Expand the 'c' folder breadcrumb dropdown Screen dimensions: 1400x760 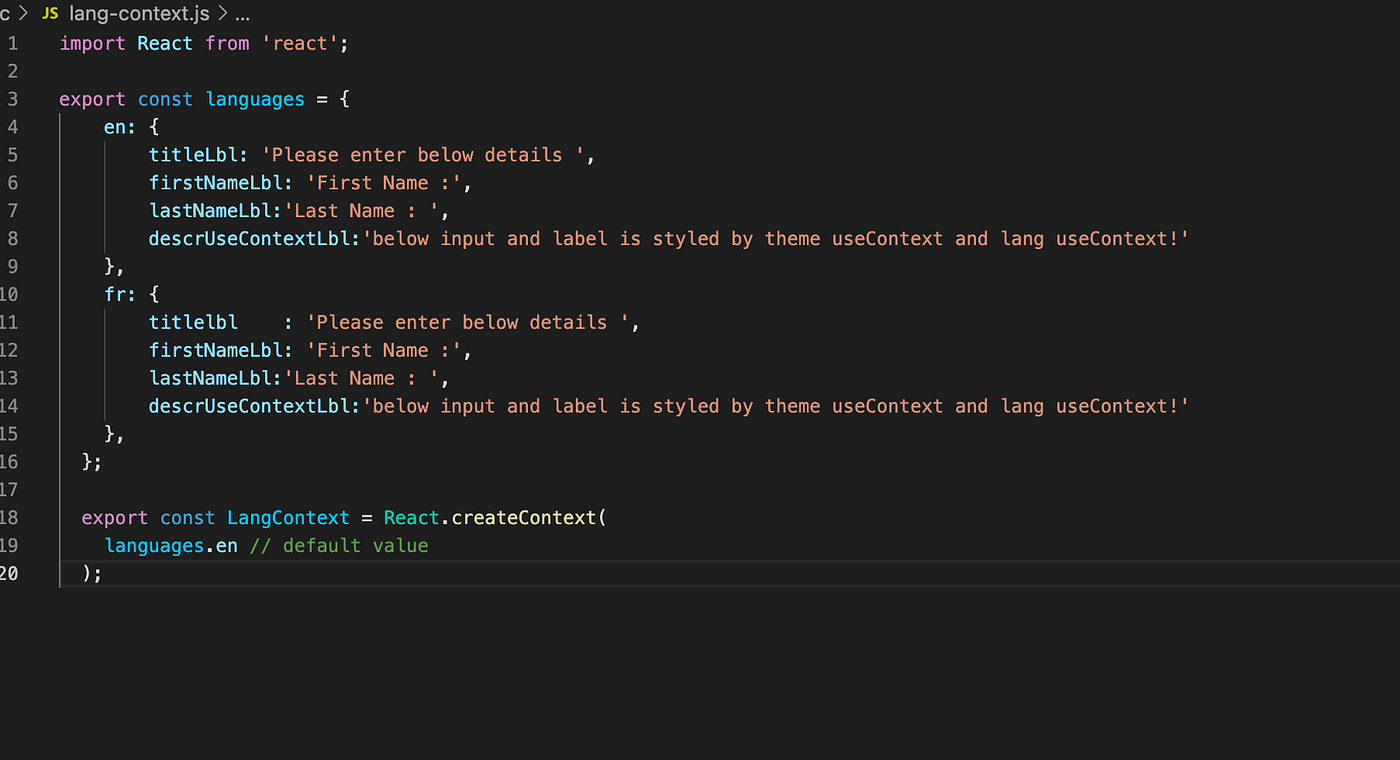[x=6, y=14]
